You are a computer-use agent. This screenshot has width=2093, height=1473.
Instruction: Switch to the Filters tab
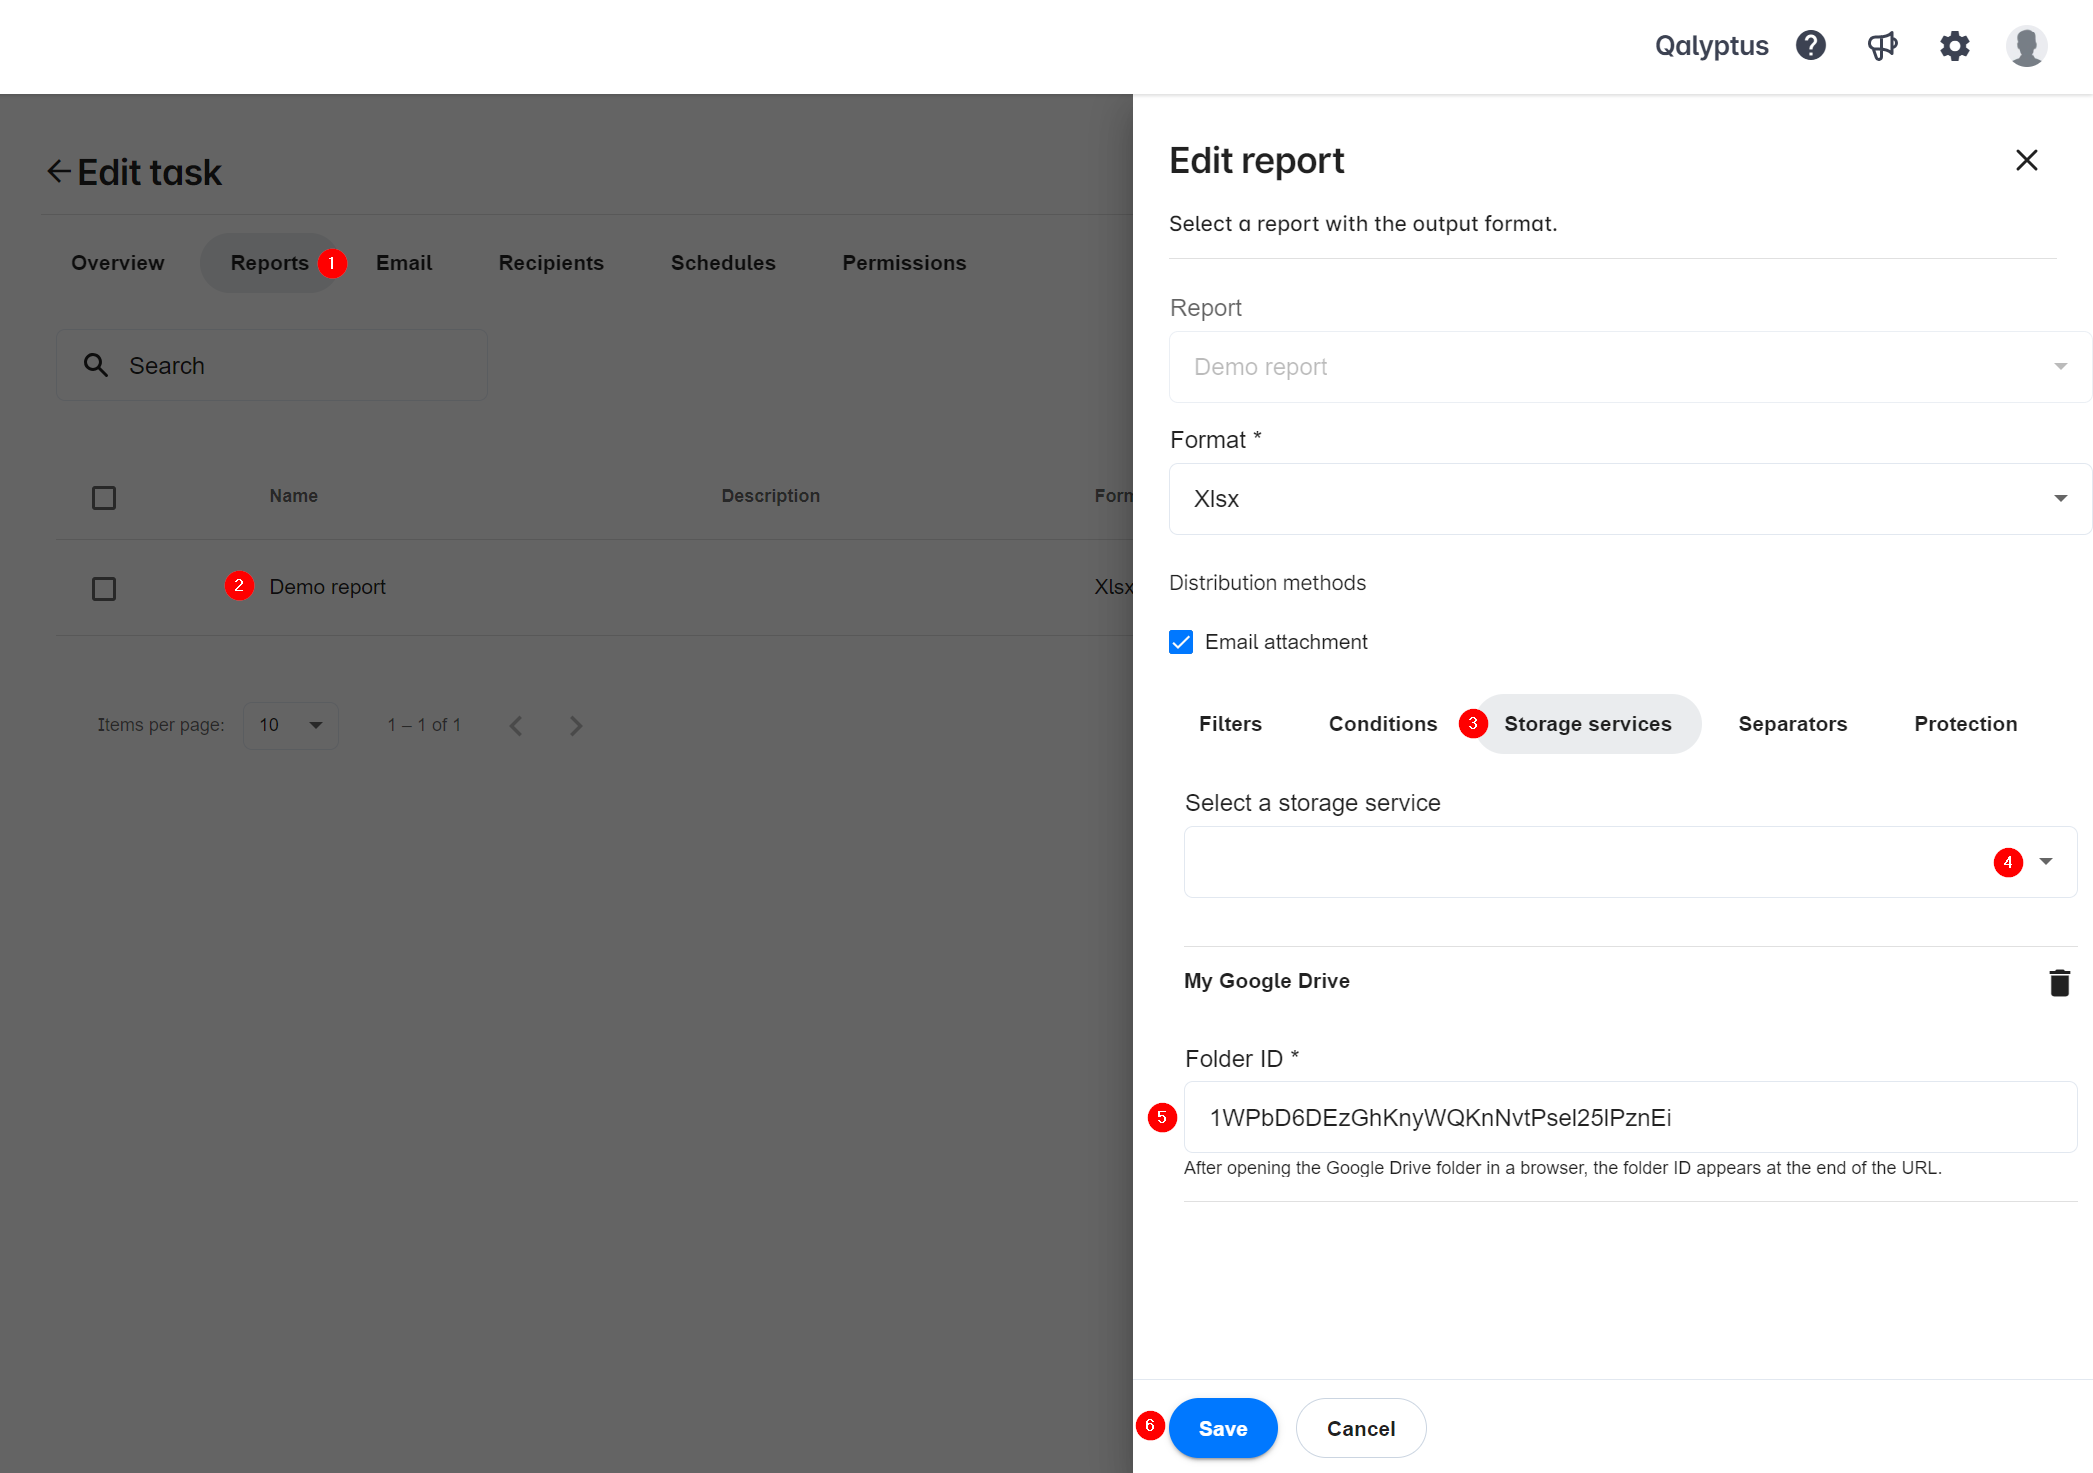(1231, 724)
